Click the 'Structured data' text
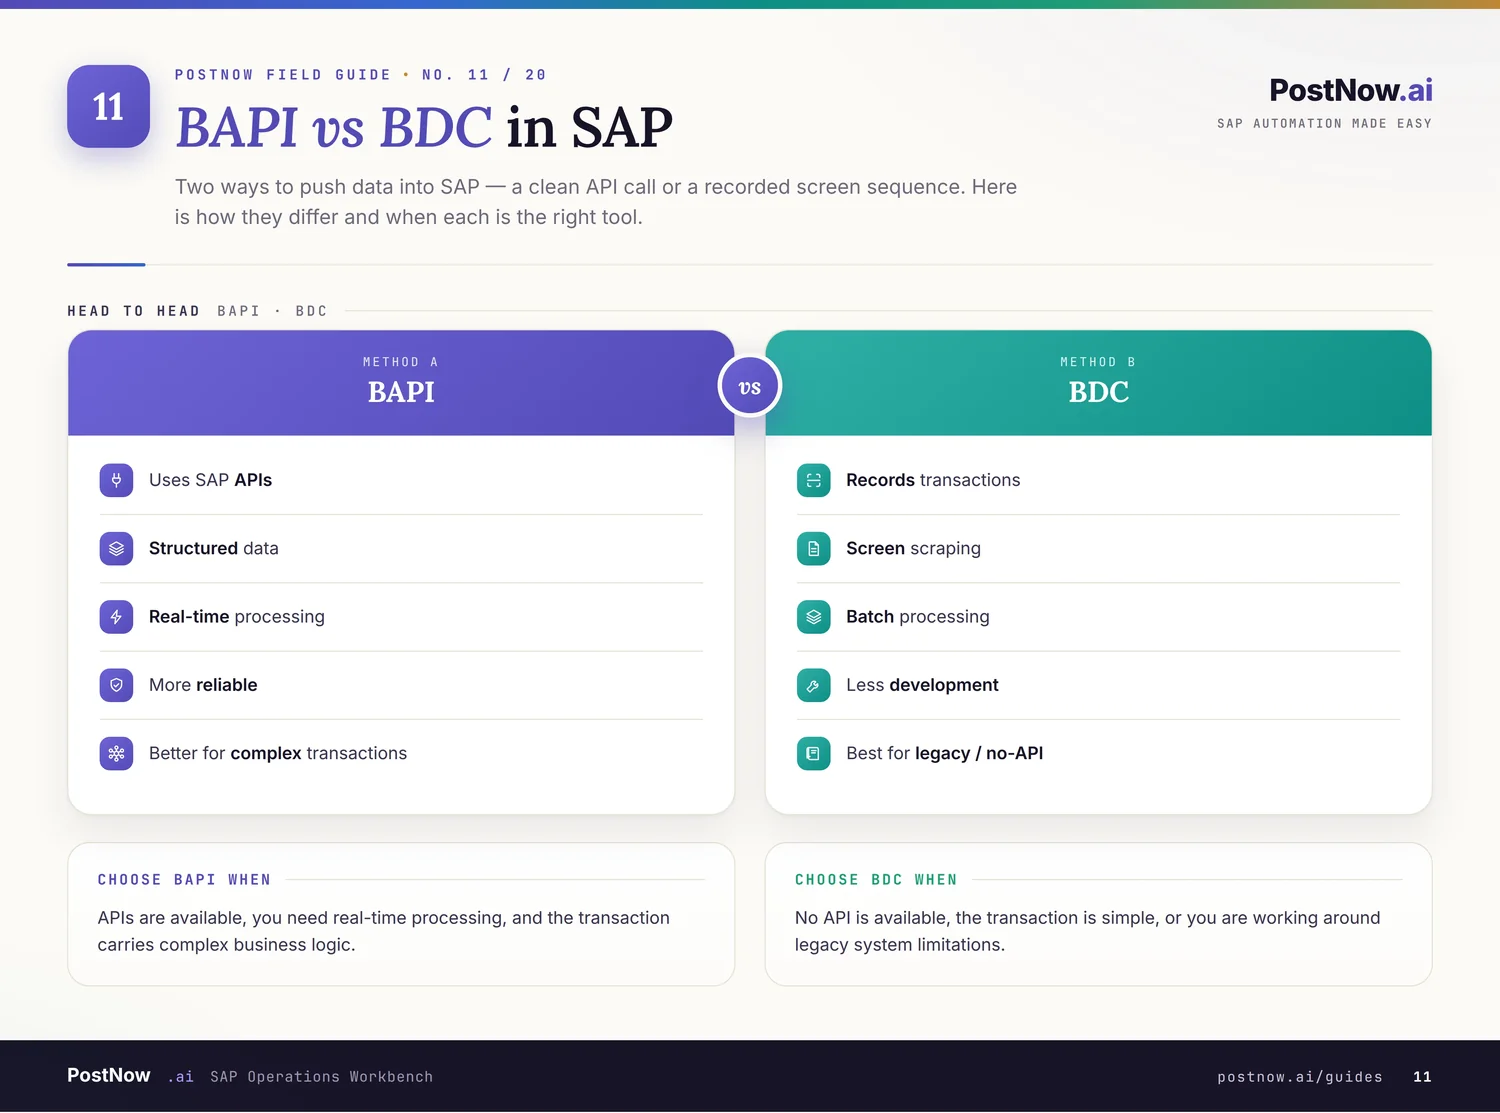The width and height of the screenshot is (1500, 1113). [x=214, y=548]
